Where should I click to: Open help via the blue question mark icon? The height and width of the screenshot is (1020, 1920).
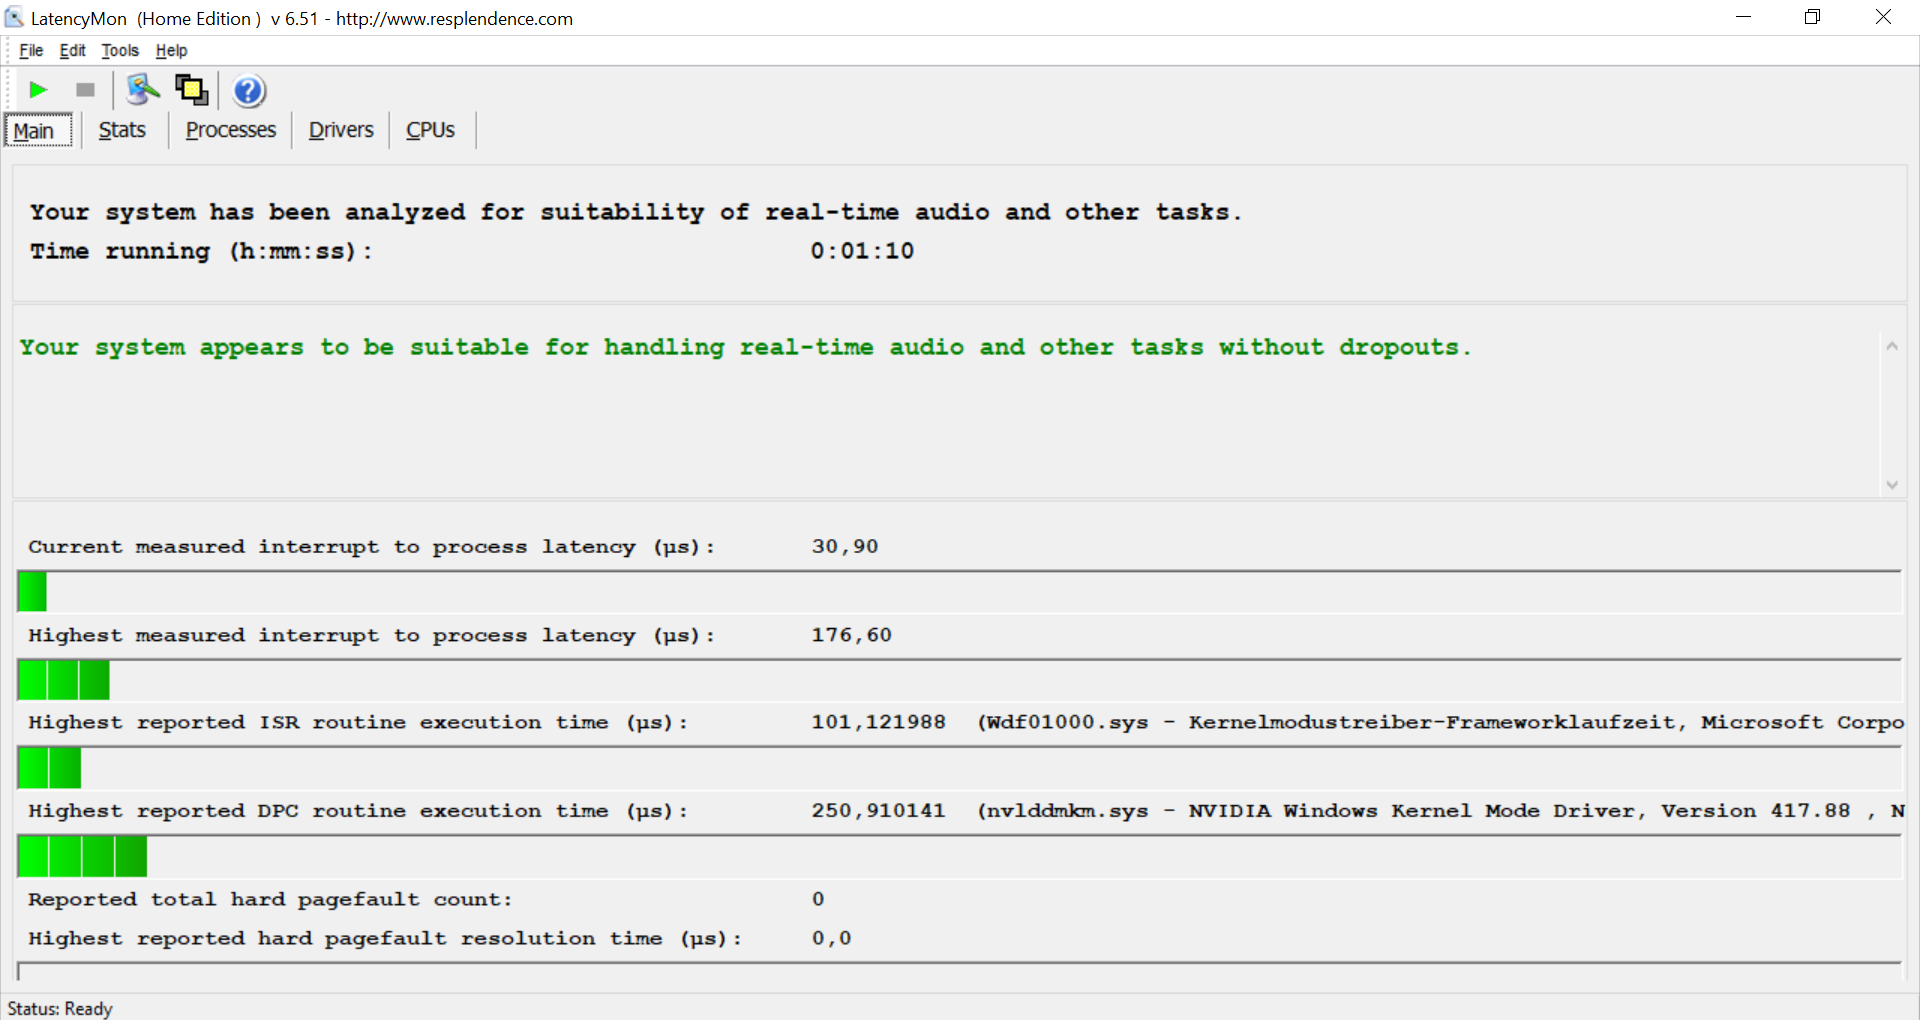pyautogui.click(x=249, y=91)
